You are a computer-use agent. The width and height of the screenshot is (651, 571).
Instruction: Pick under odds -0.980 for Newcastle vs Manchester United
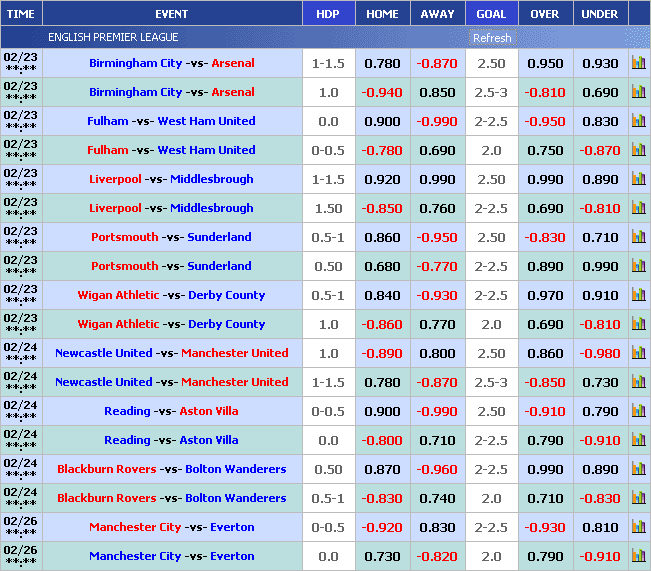point(600,353)
